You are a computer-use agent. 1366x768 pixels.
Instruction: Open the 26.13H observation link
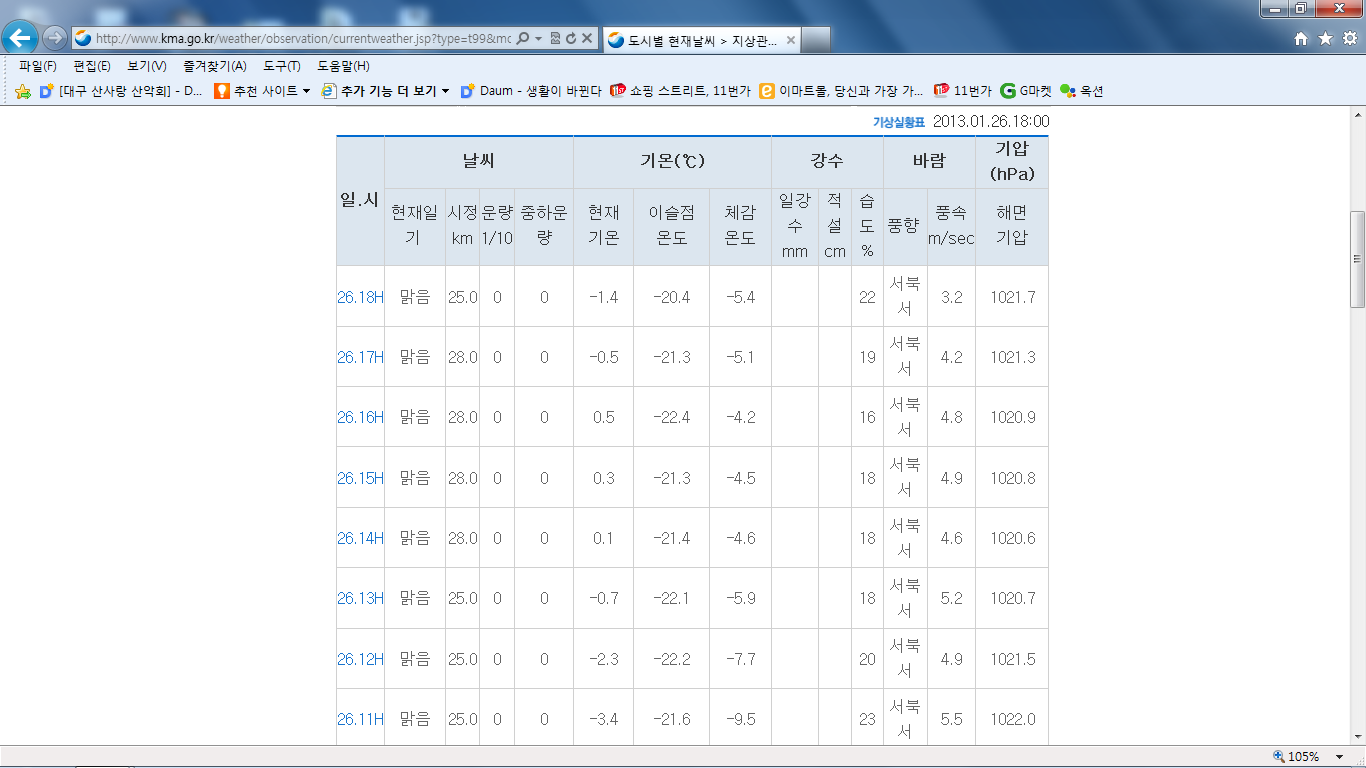pyautogui.click(x=360, y=598)
